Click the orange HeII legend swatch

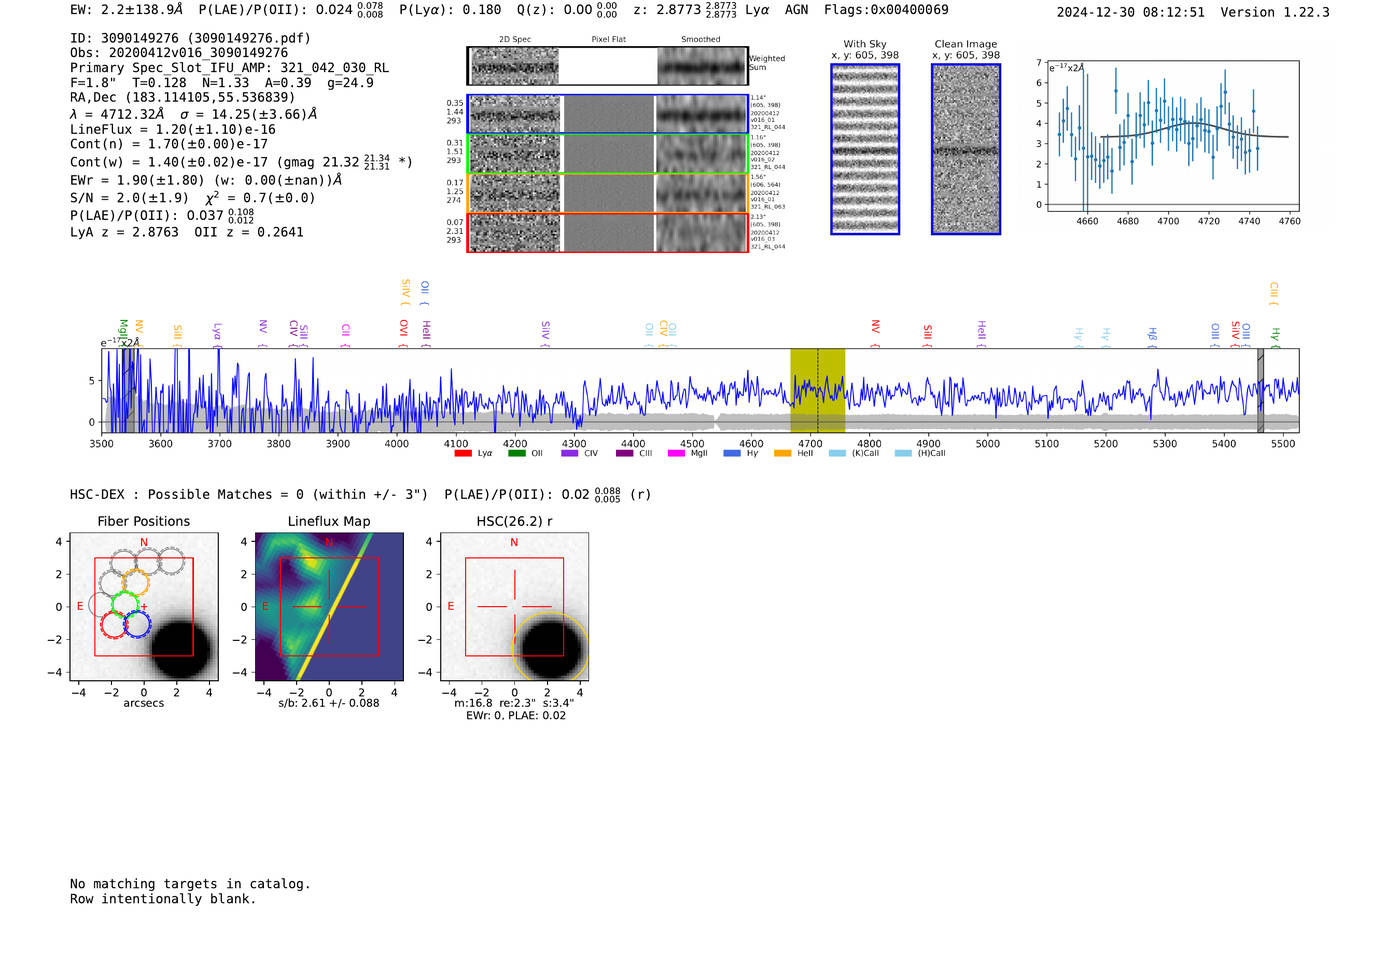(x=782, y=454)
